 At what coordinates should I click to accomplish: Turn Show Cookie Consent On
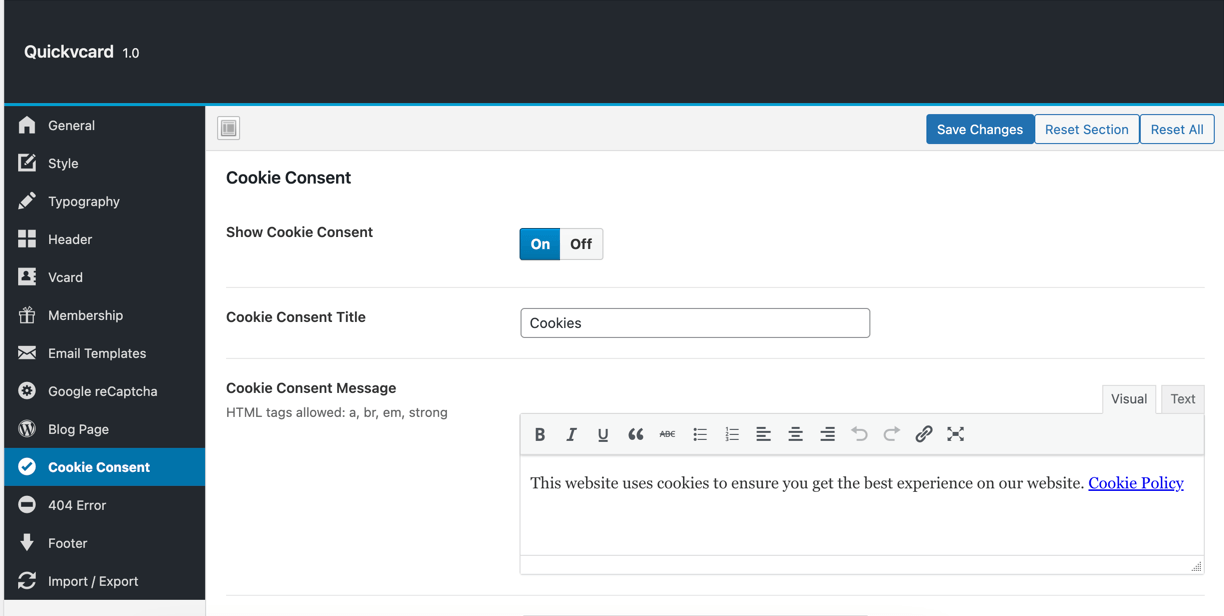tap(540, 244)
